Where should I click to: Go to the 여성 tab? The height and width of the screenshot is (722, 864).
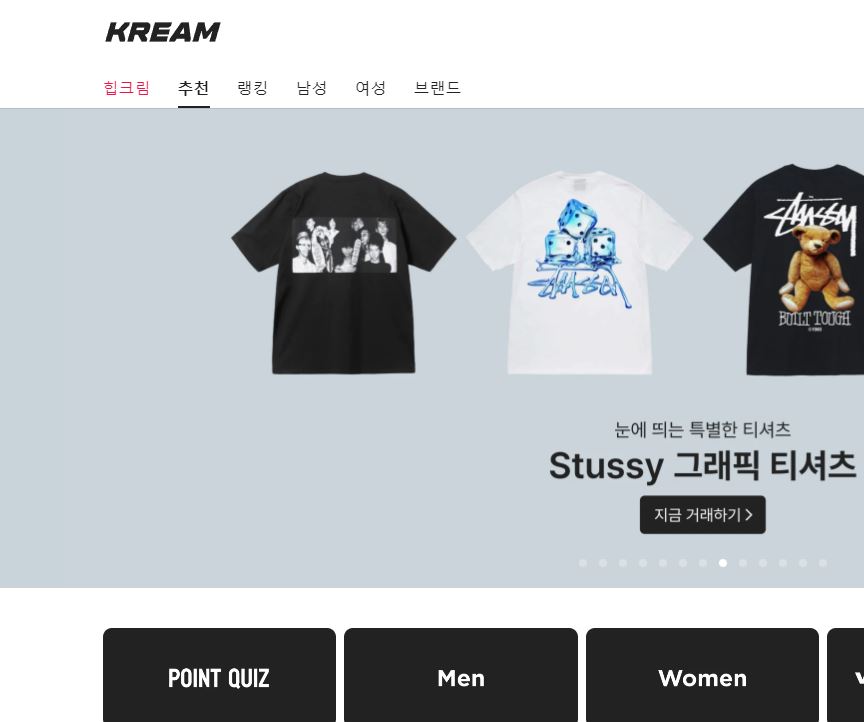coord(371,88)
